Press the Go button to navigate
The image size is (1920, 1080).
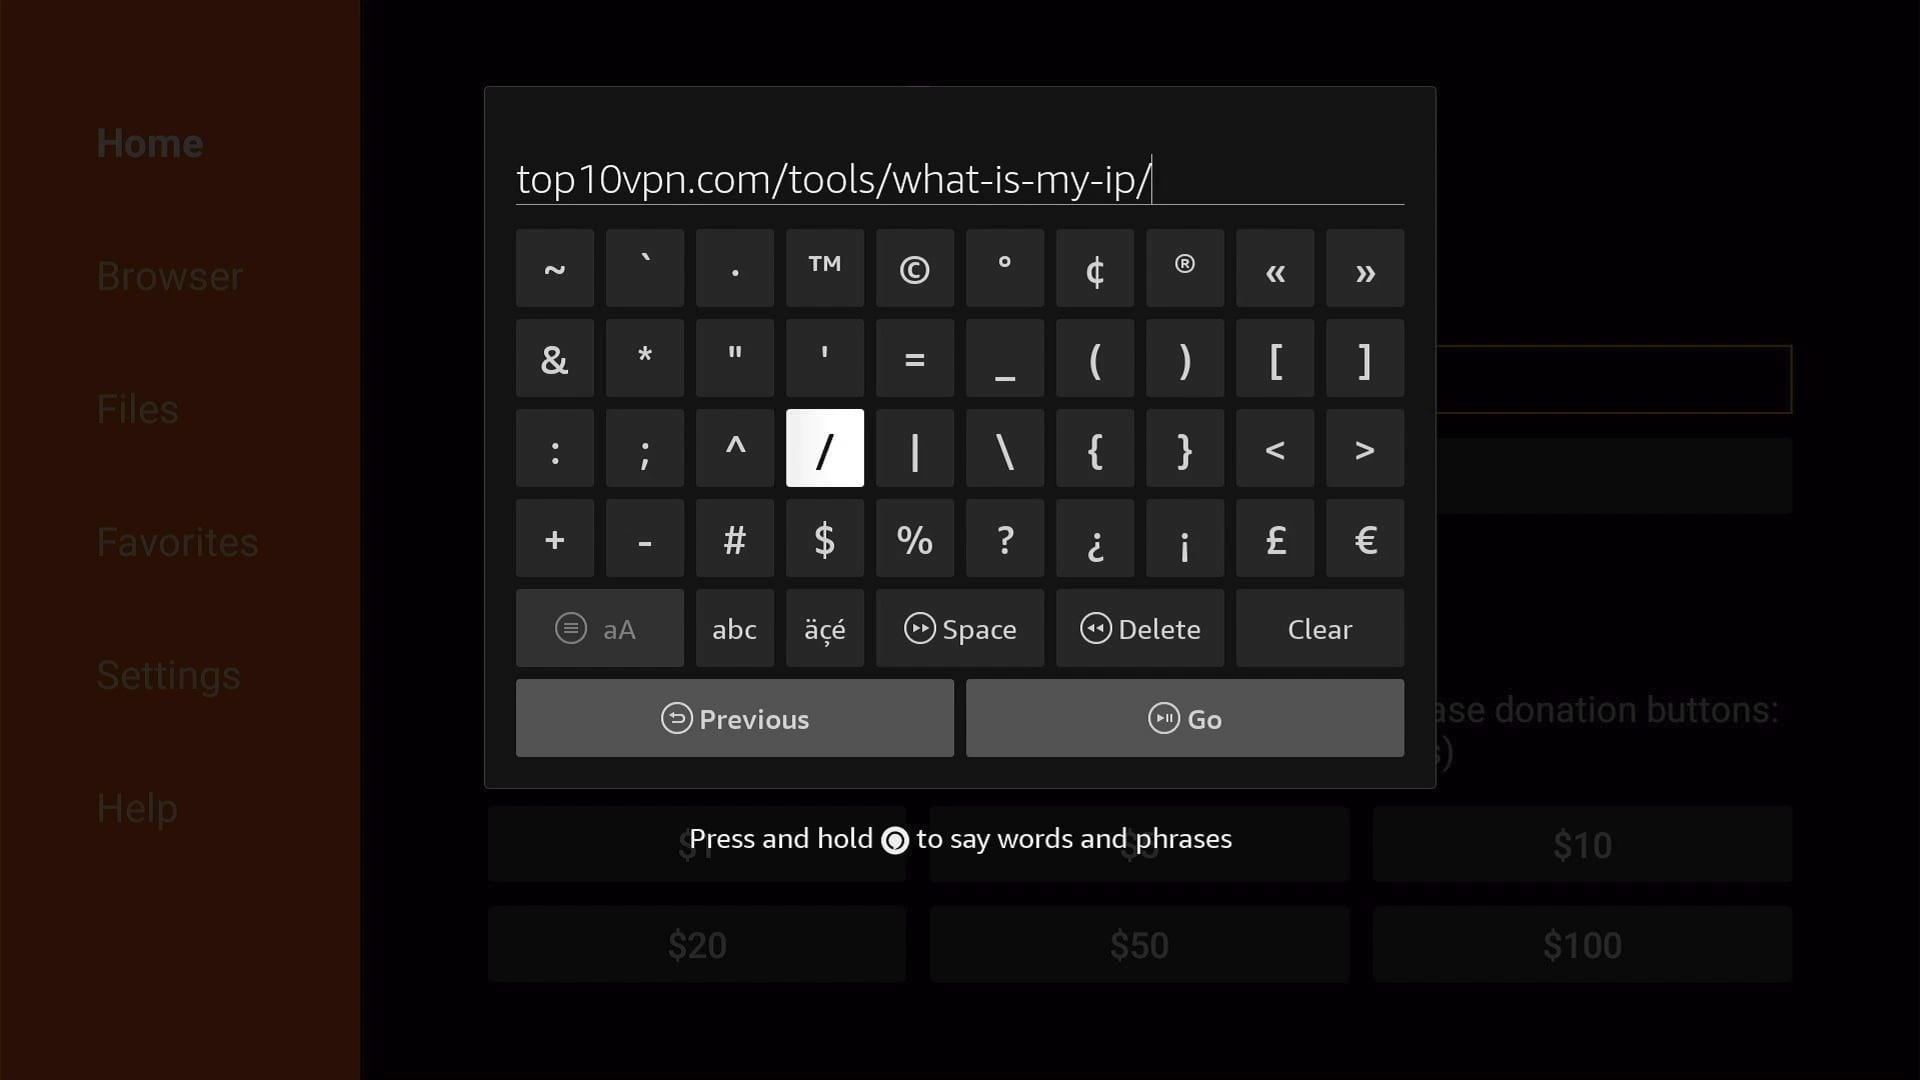[x=1185, y=719]
